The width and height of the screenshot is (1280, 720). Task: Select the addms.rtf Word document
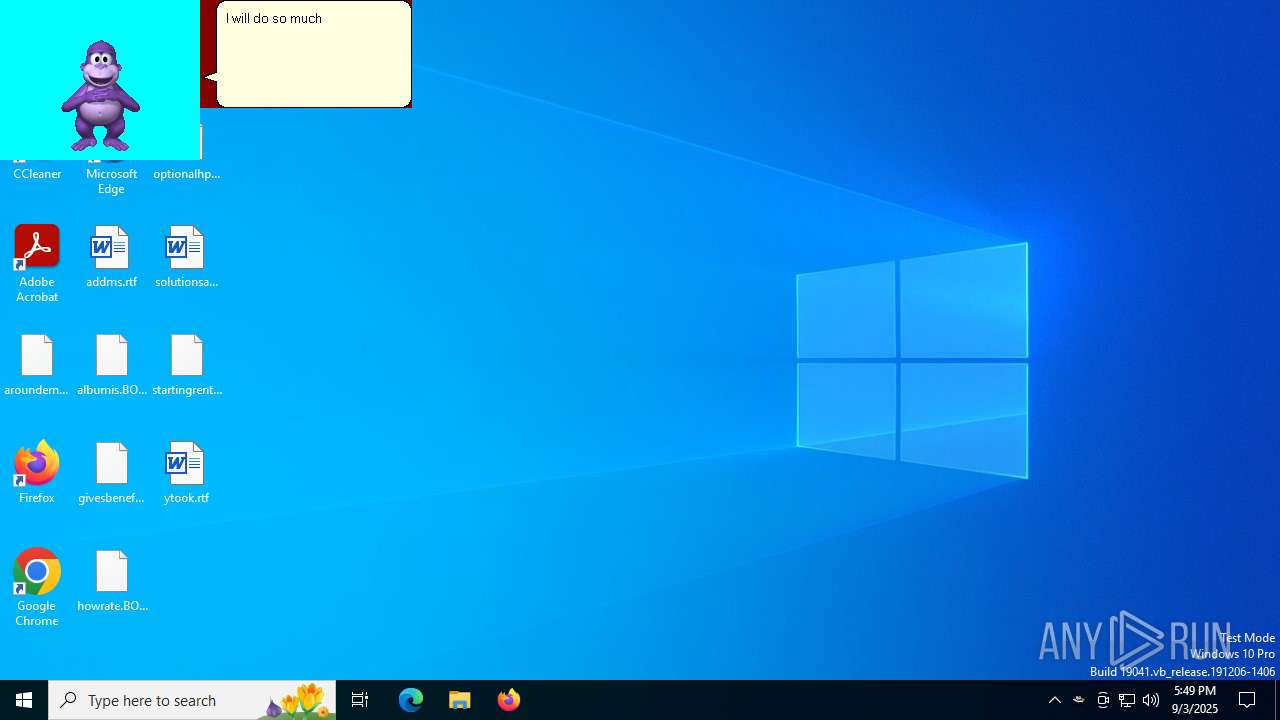point(111,257)
